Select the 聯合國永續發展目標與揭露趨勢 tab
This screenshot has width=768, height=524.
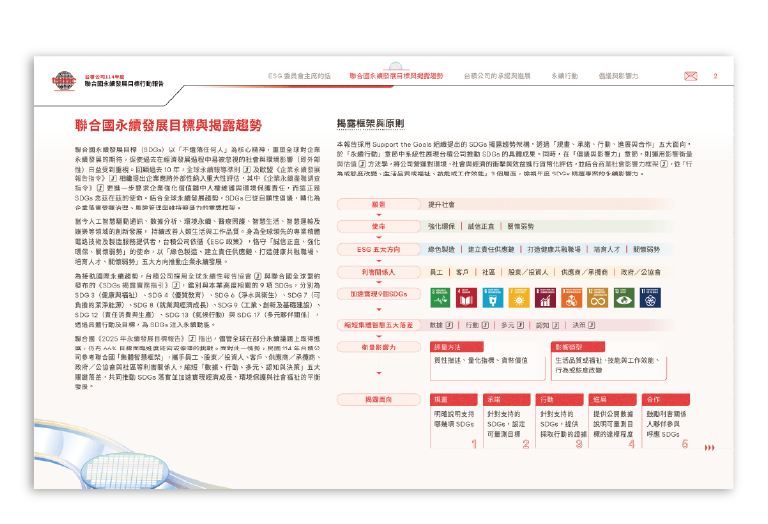pyautogui.click(x=396, y=76)
